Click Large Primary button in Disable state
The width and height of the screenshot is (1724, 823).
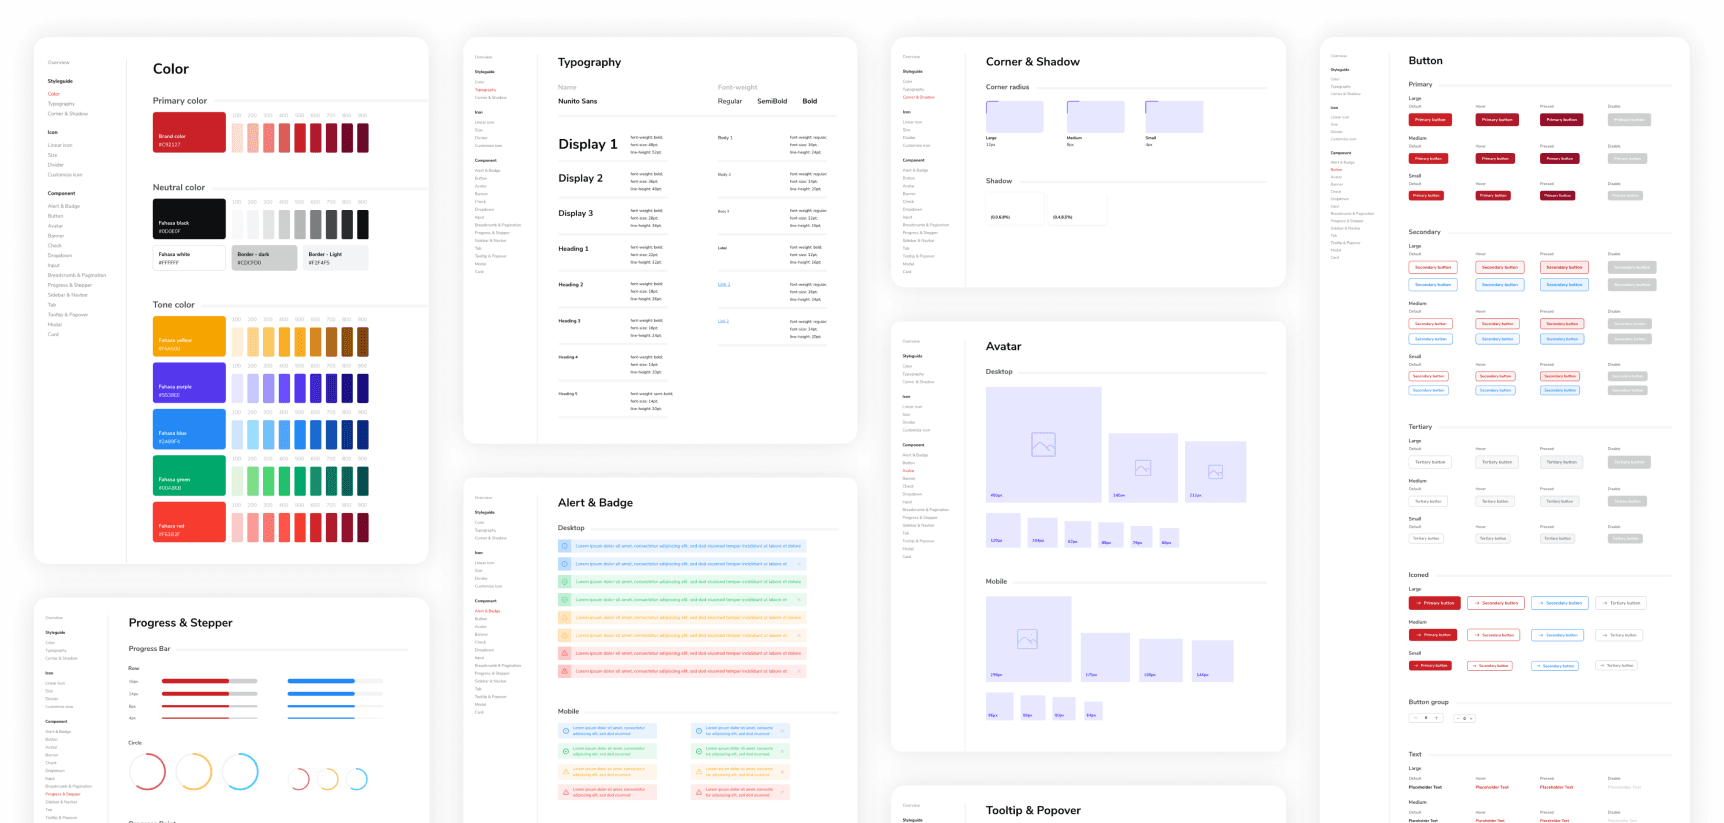1629,120
